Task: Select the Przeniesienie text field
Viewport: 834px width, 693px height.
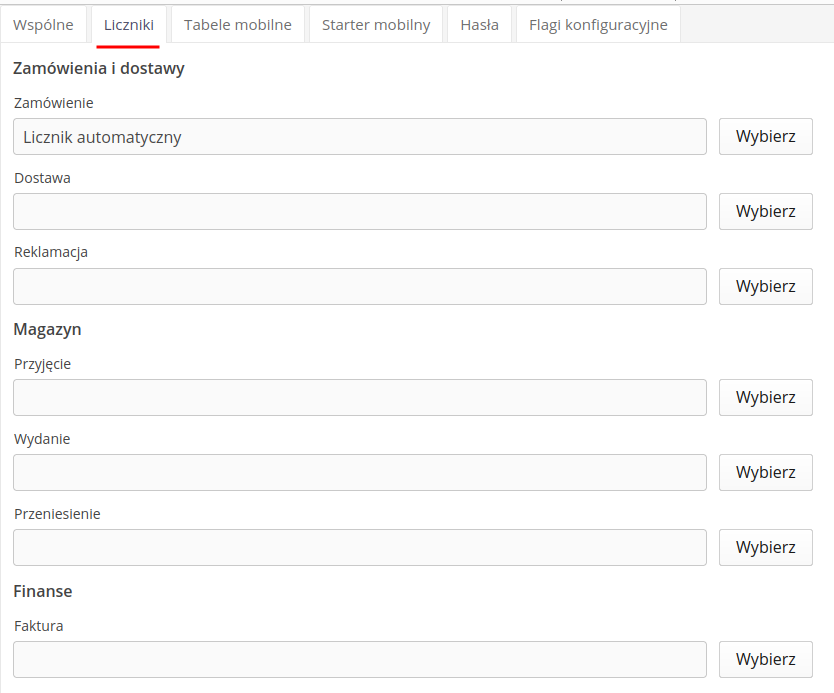Action: pyautogui.click(x=360, y=547)
